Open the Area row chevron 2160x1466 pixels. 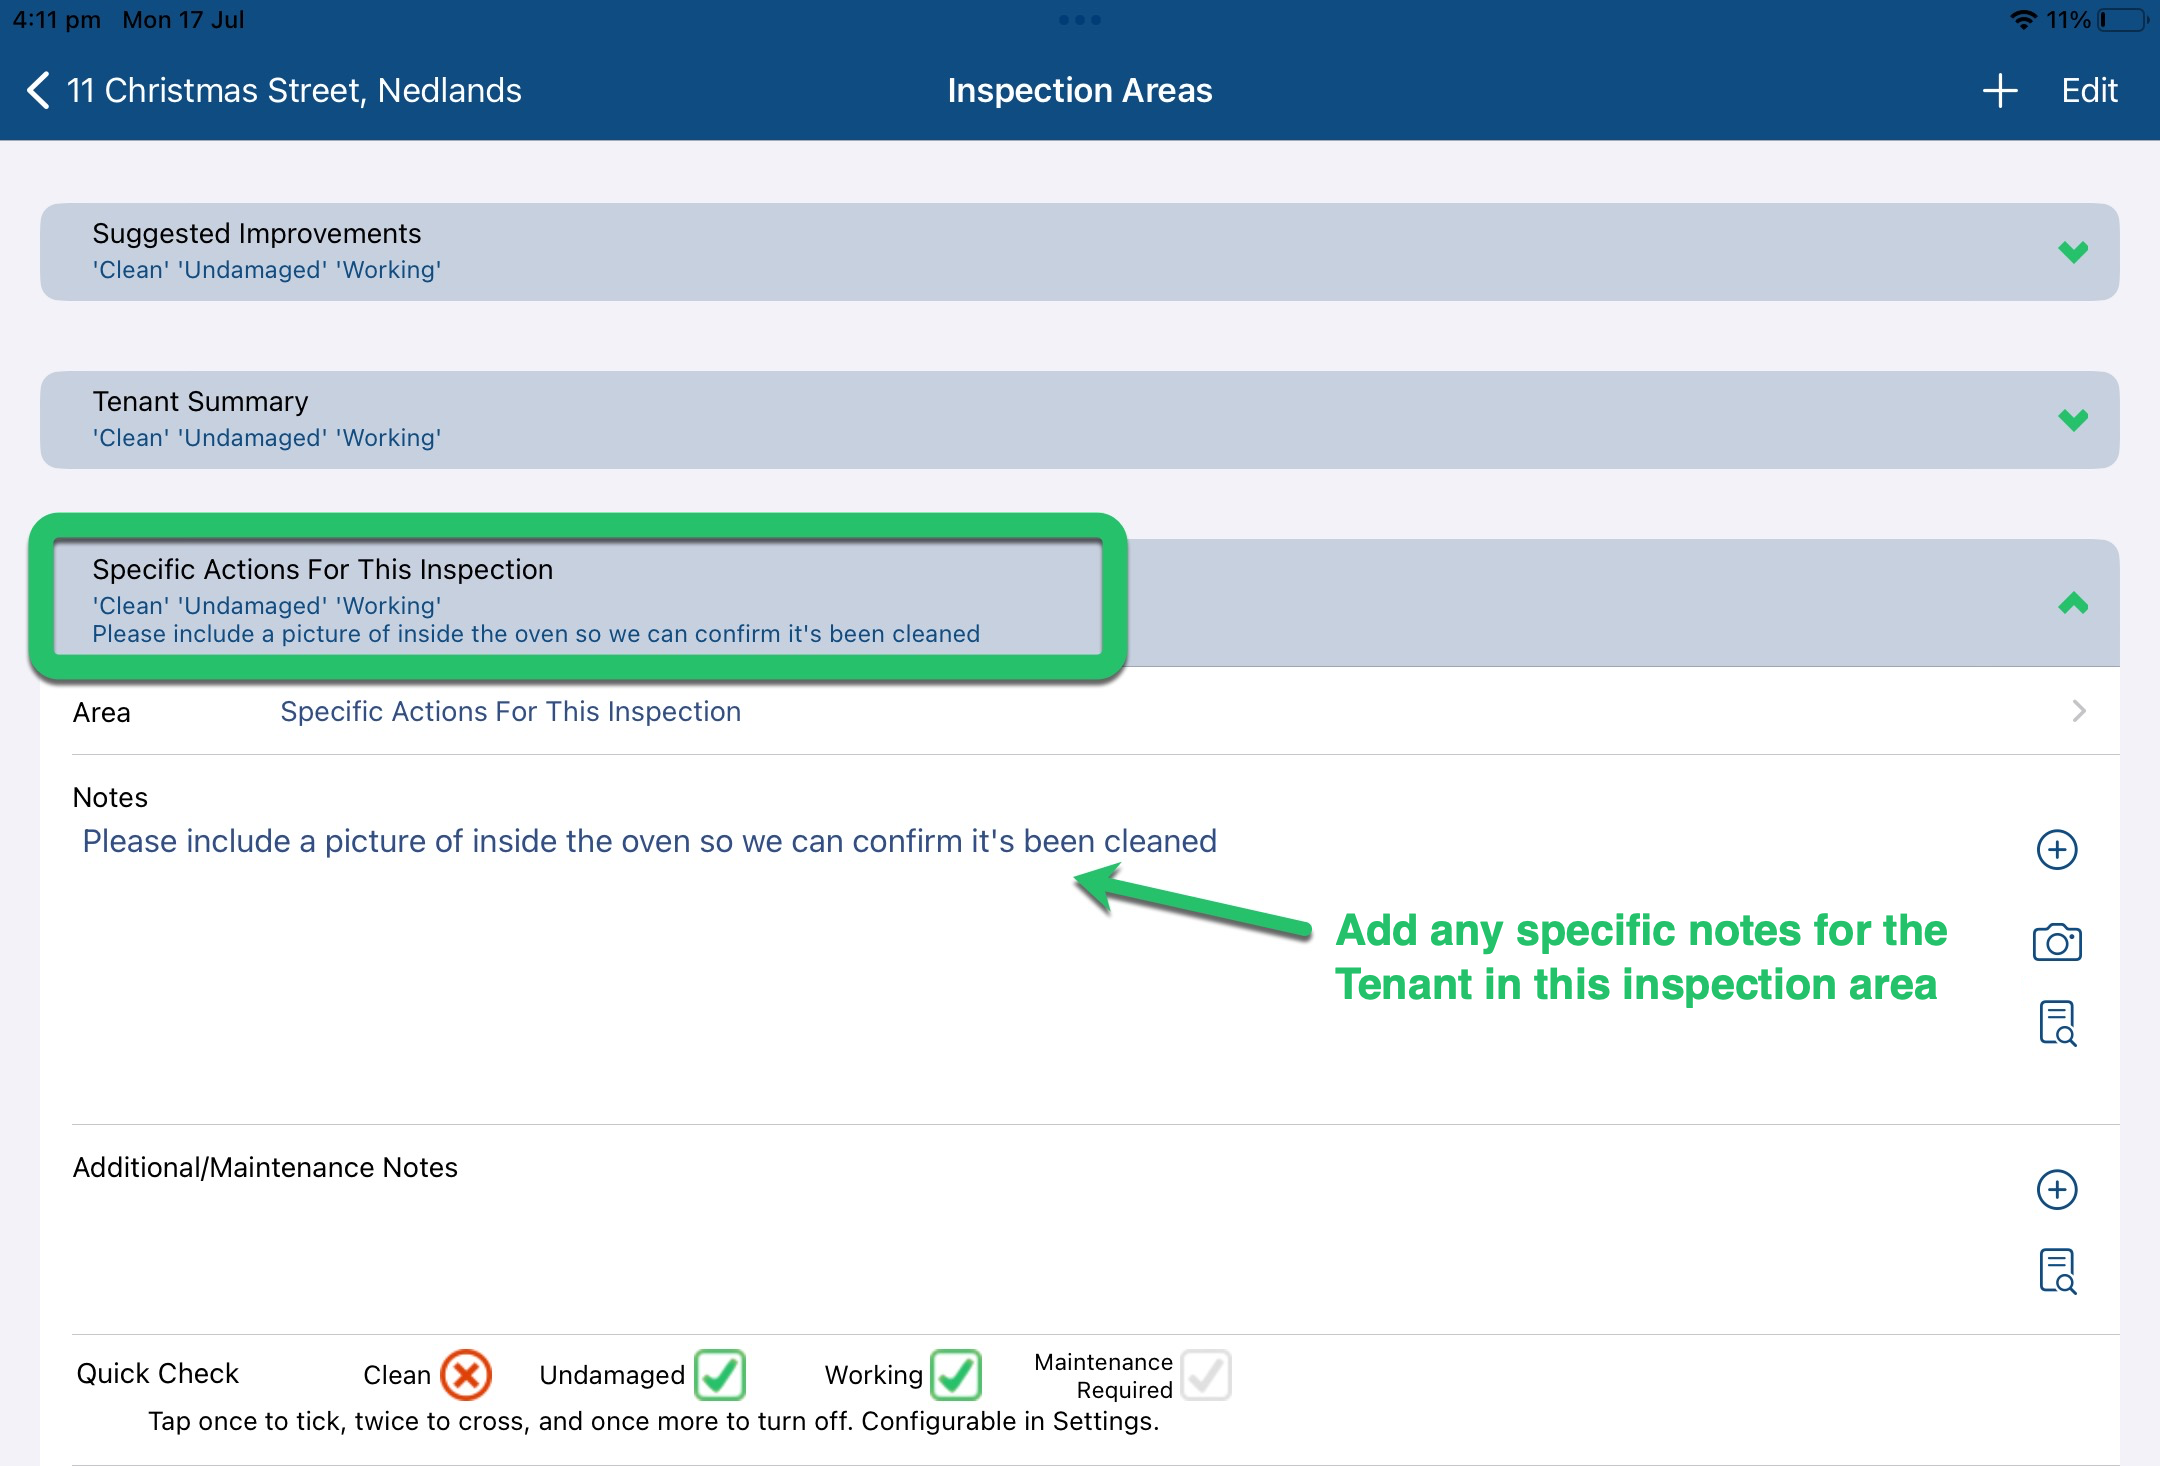(x=2079, y=711)
